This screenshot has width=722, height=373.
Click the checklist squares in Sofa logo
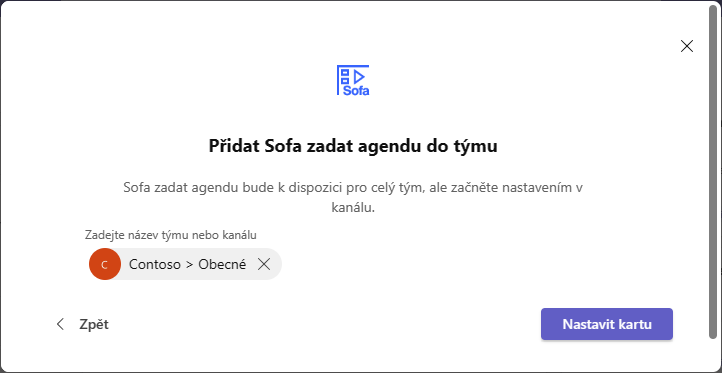click(x=345, y=76)
